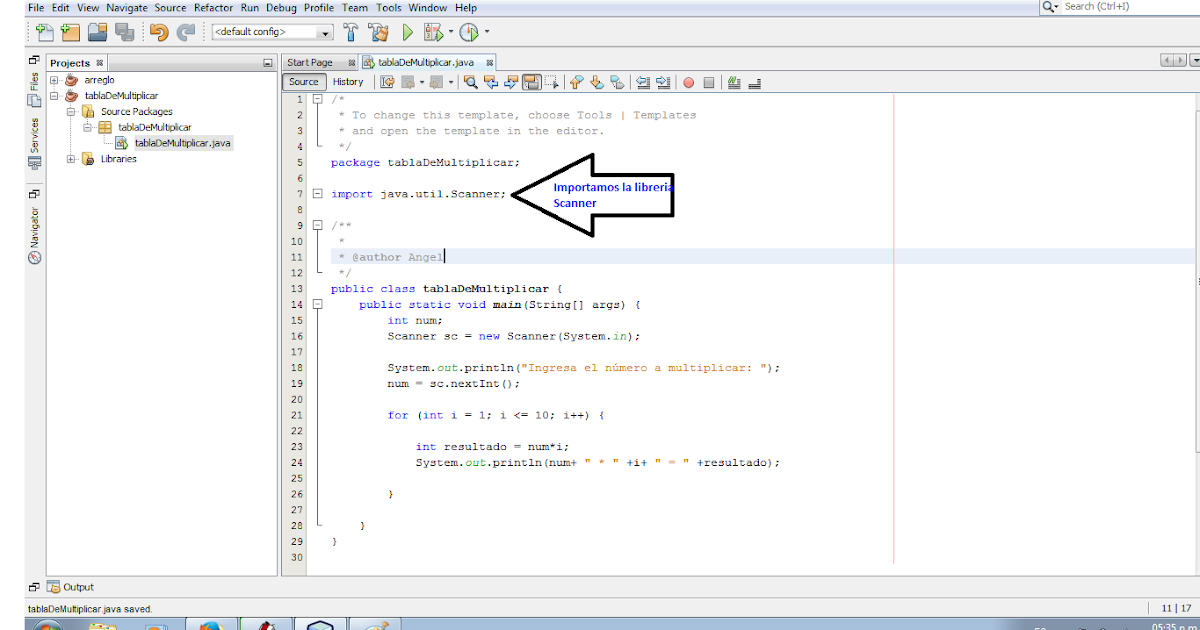The height and width of the screenshot is (630, 1200).
Task: Toggle a breakpoint using the red circle icon
Action: point(688,82)
